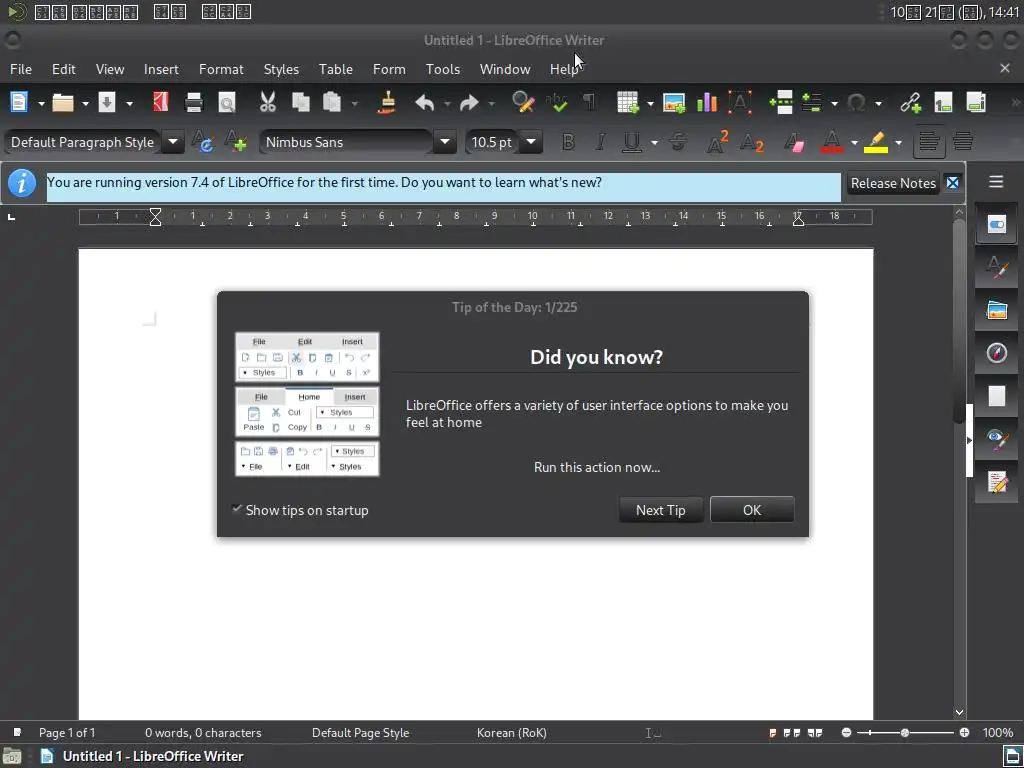This screenshot has width=1024, height=768.
Task: Open the File menu
Action: (21, 69)
